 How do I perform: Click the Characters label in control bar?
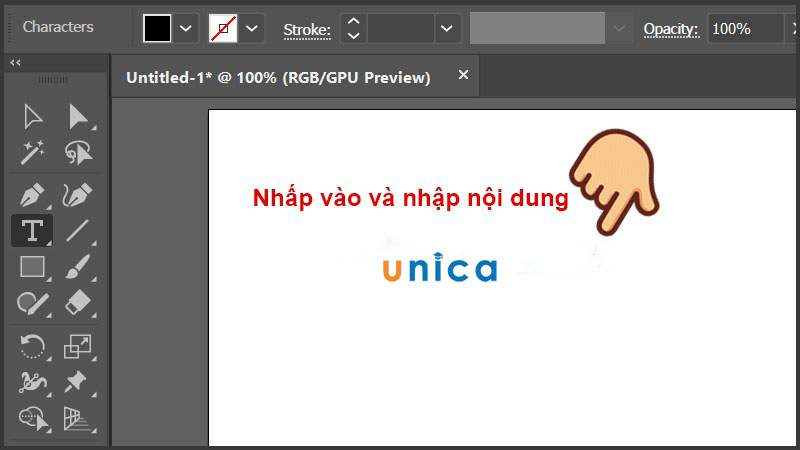(x=58, y=27)
